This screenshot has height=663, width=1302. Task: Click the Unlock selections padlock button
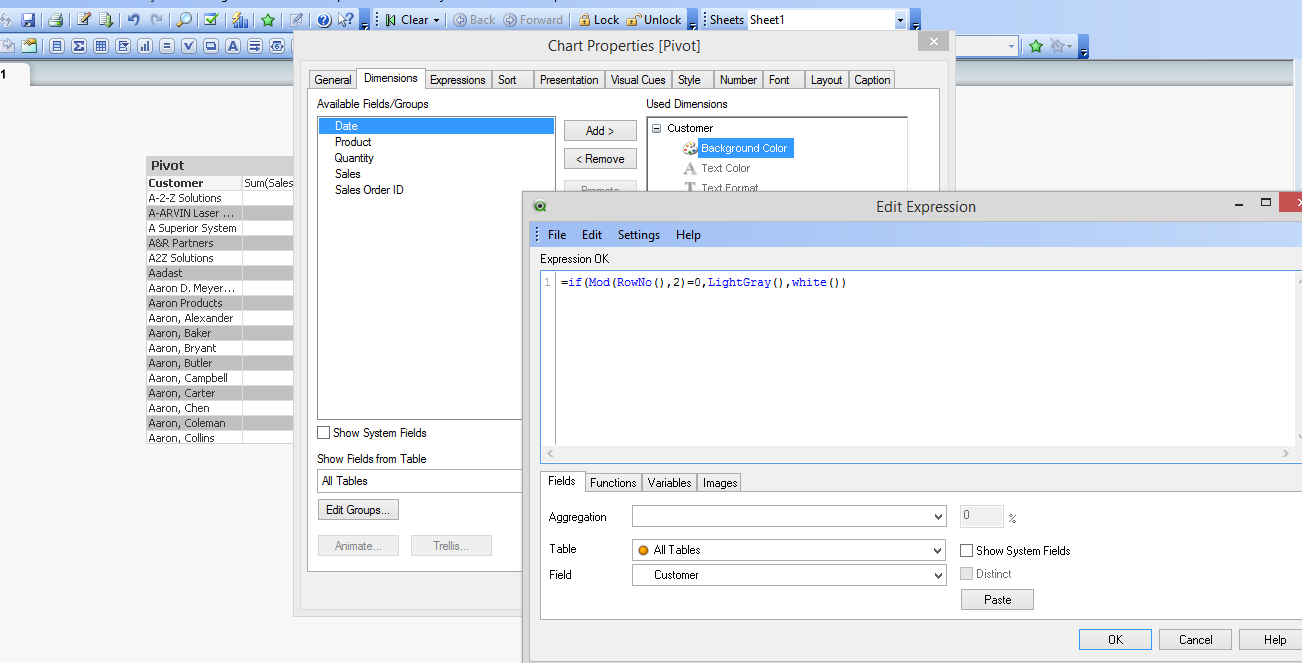654,19
